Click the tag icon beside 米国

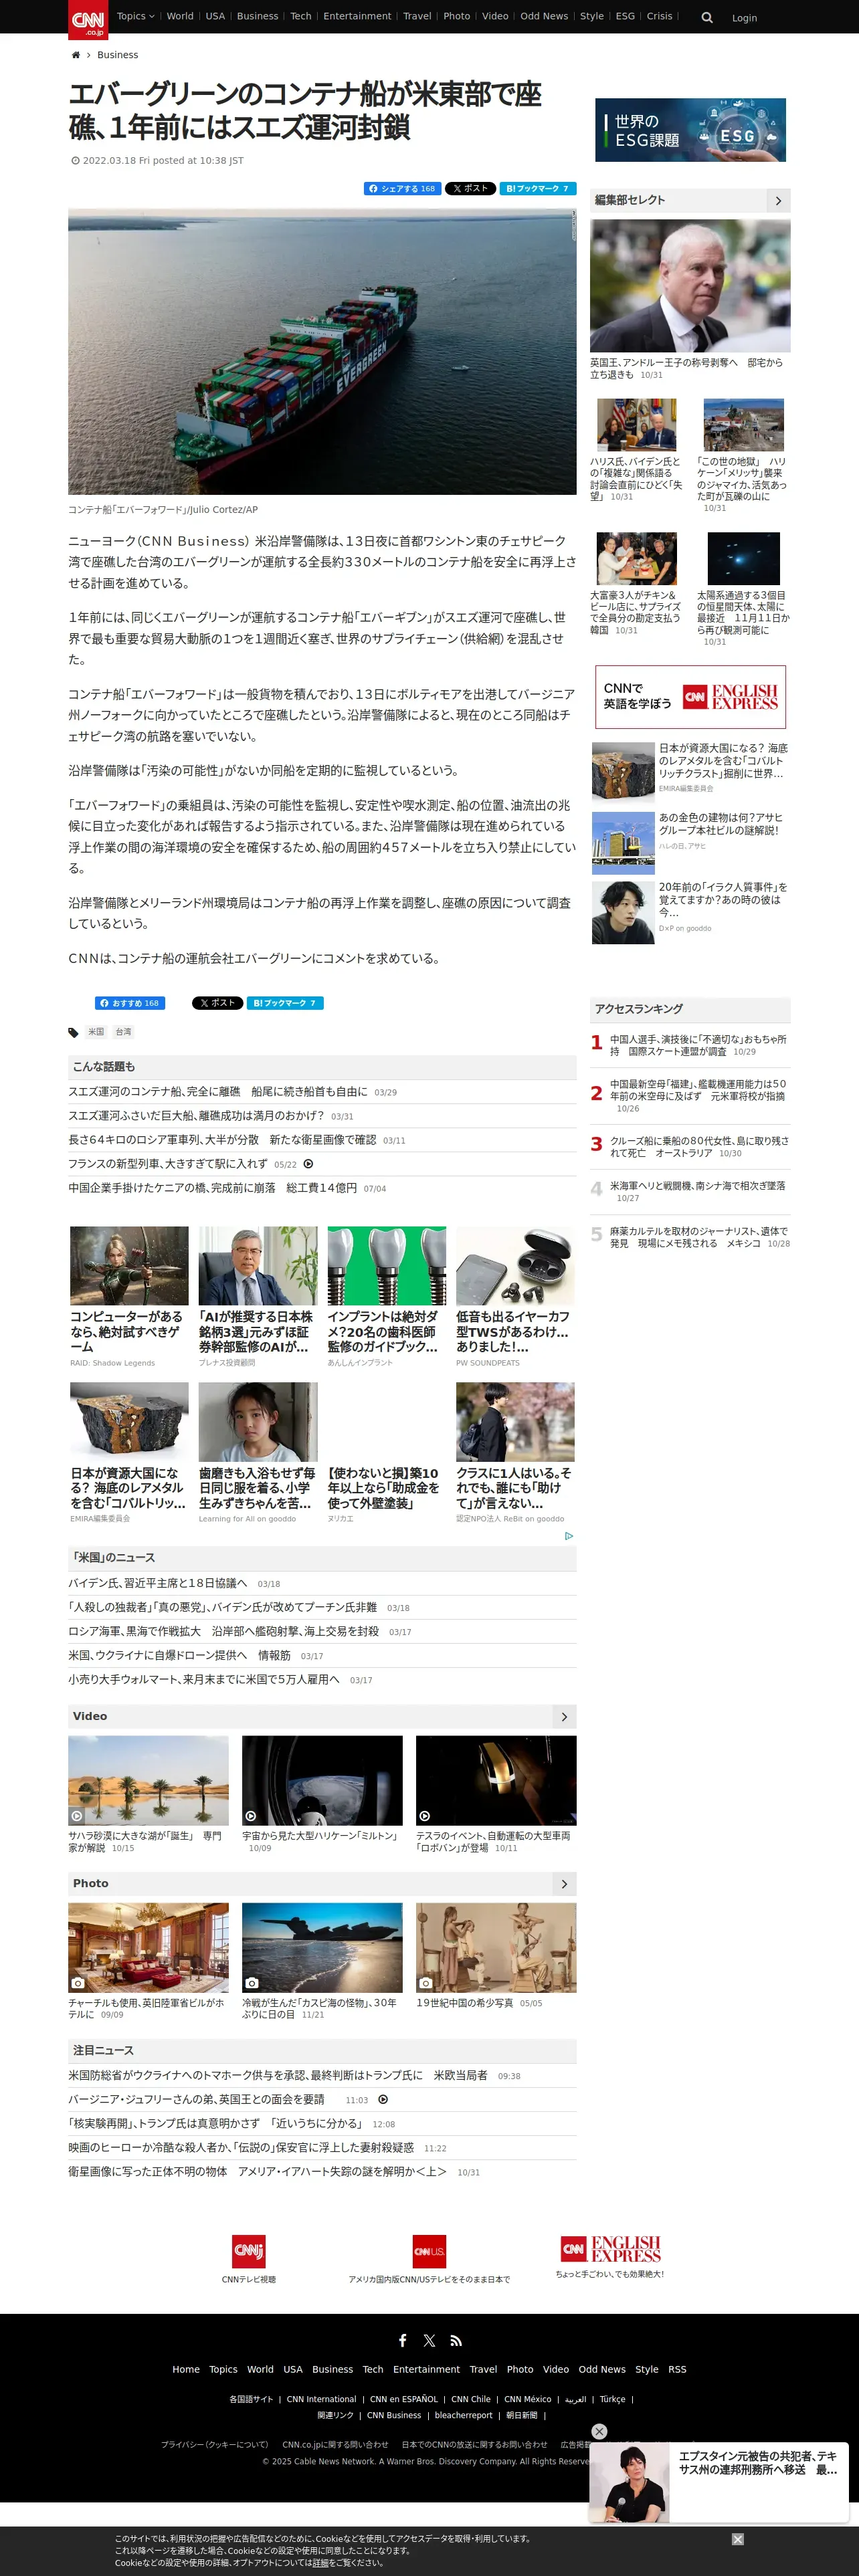tap(73, 1032)
